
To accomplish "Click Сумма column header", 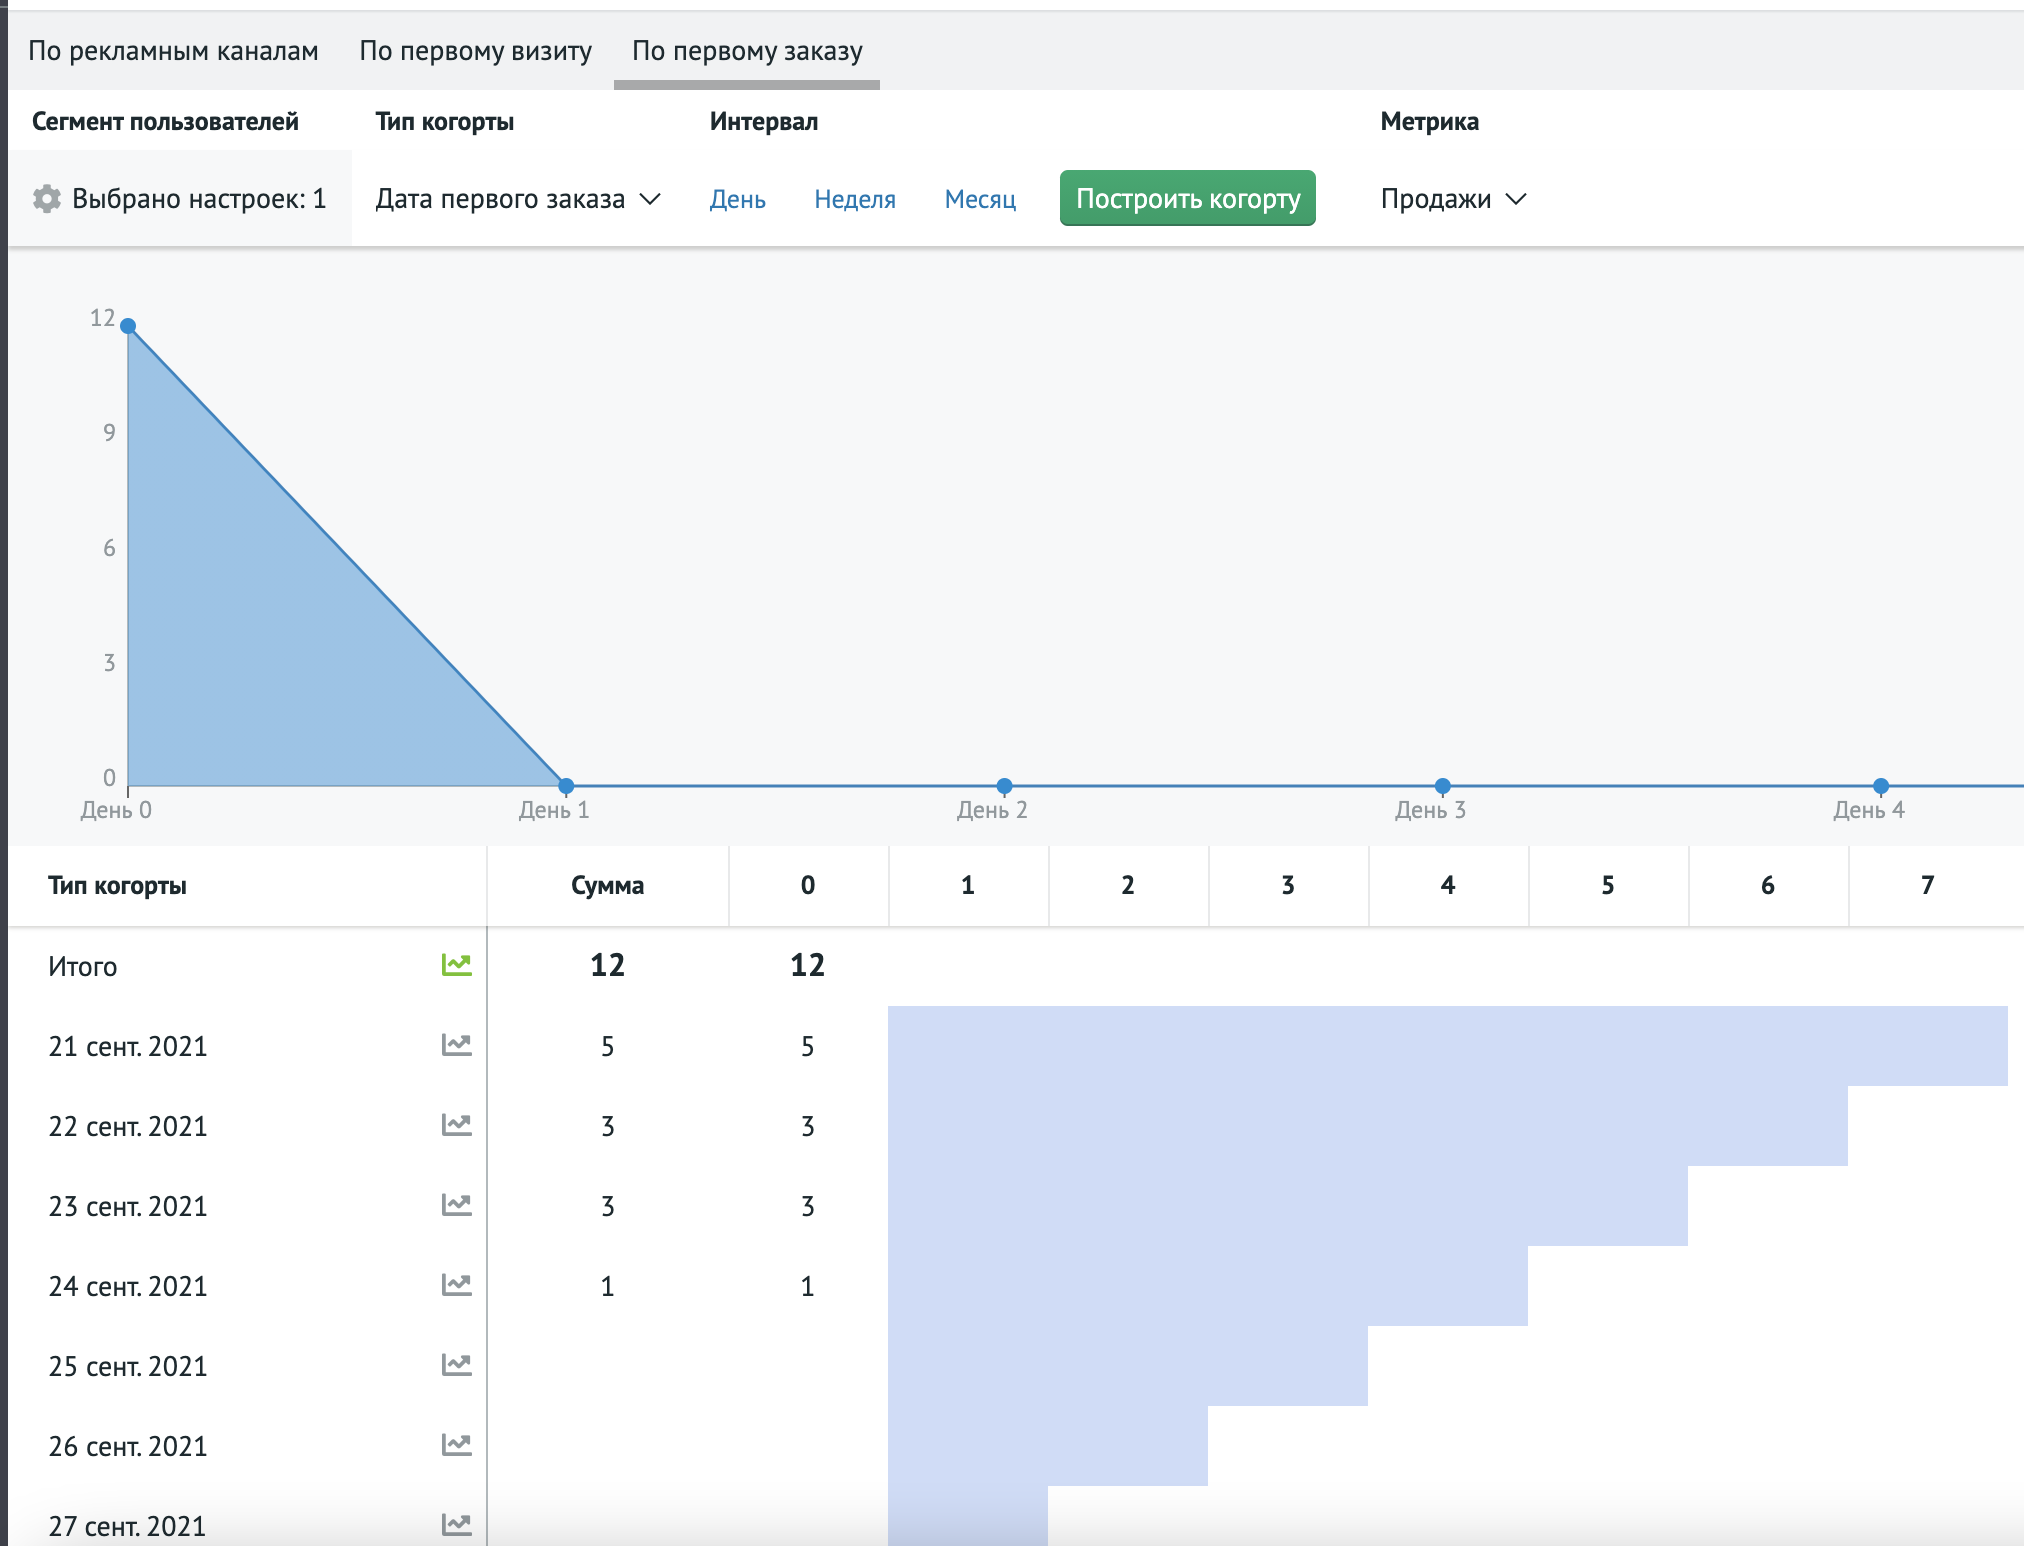I will tap(608, 885).
